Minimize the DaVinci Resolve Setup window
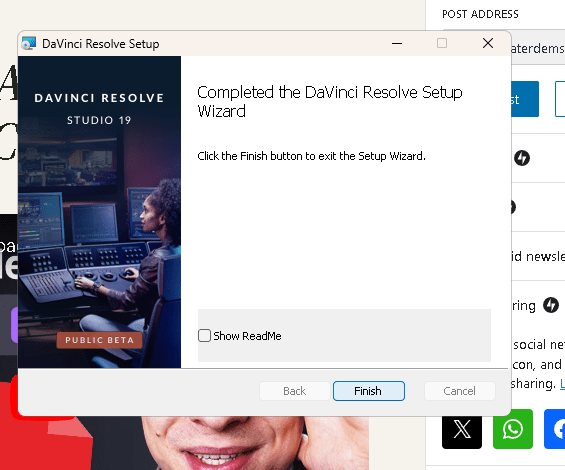Image resolution: width=565 pixels, height=470 pixels. pos(397,43)
